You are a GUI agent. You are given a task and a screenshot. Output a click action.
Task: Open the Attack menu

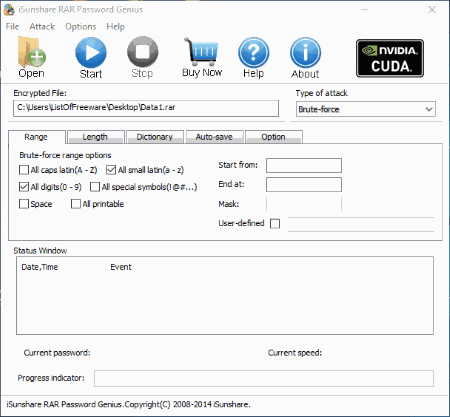(x=42, y=27)
